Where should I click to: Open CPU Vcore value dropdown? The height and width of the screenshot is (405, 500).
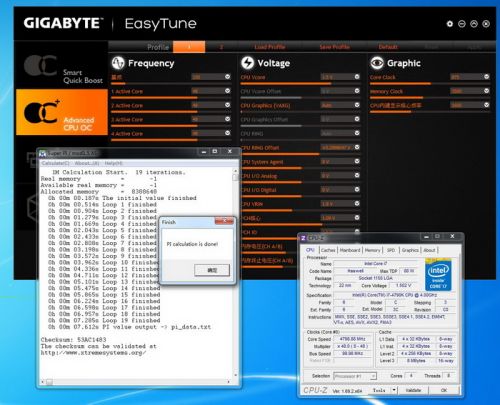click(357, 77)
